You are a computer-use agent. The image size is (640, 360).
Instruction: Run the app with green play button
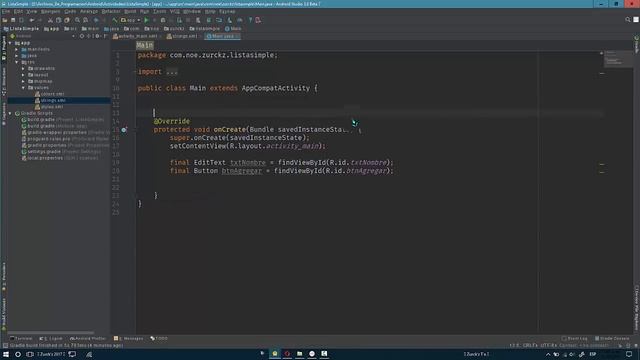147,20
